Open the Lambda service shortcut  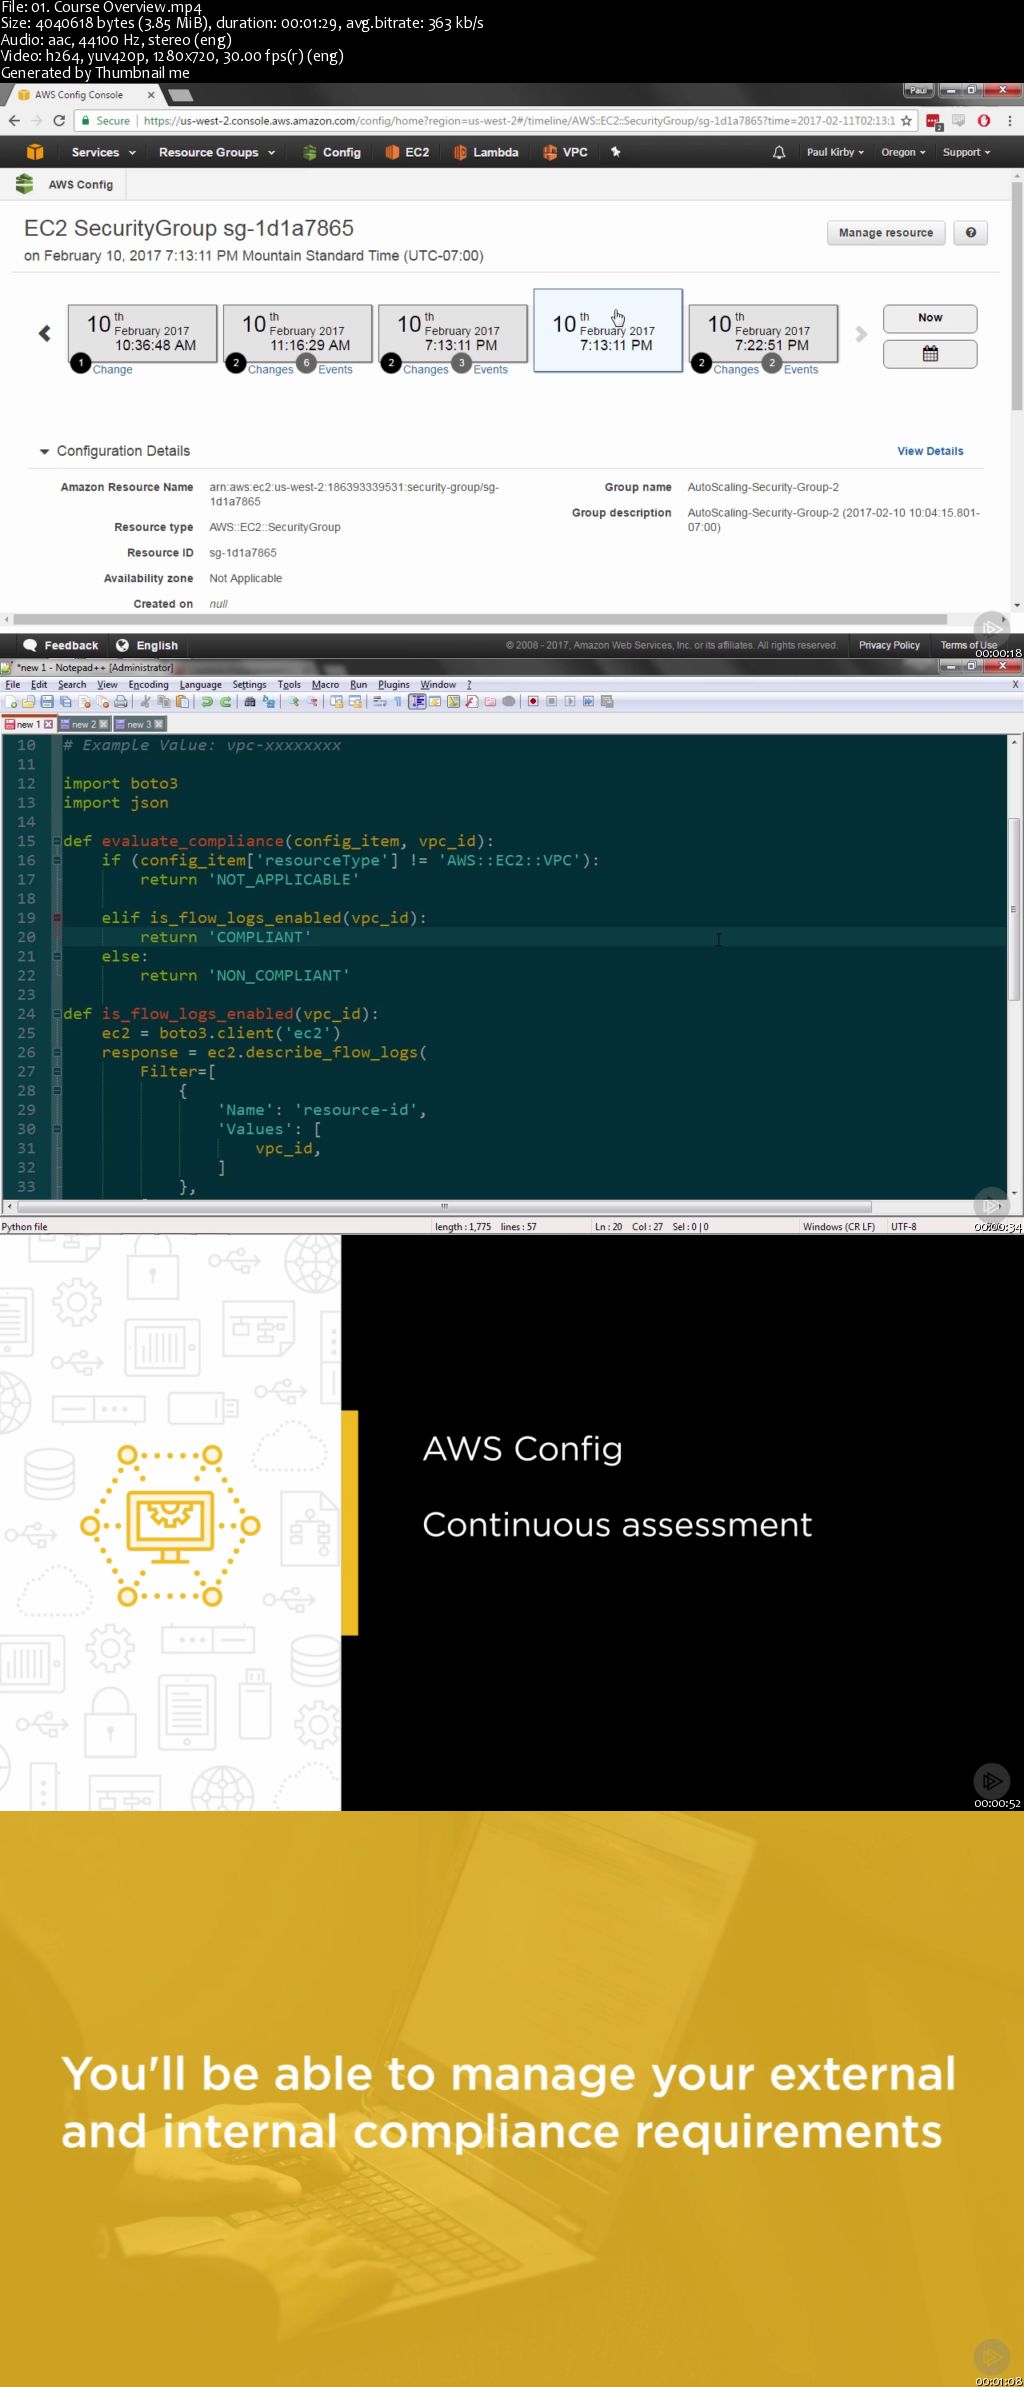[486, 152]
